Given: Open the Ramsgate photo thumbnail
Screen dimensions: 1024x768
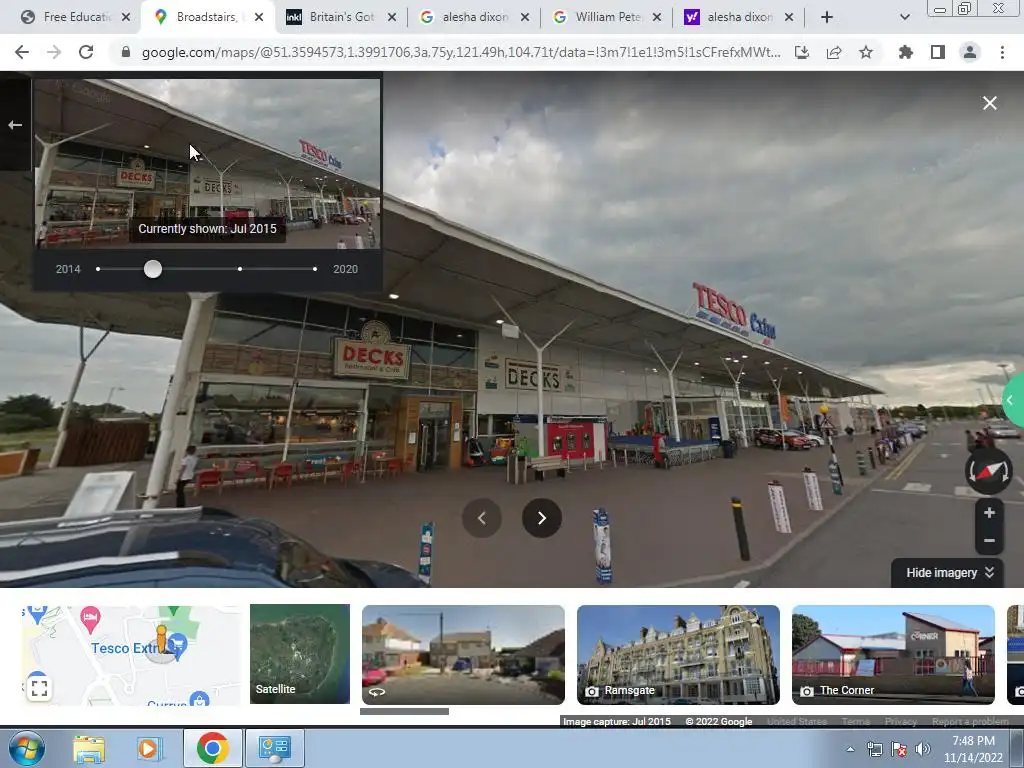Looking at the screenshot, I should 678,654.
